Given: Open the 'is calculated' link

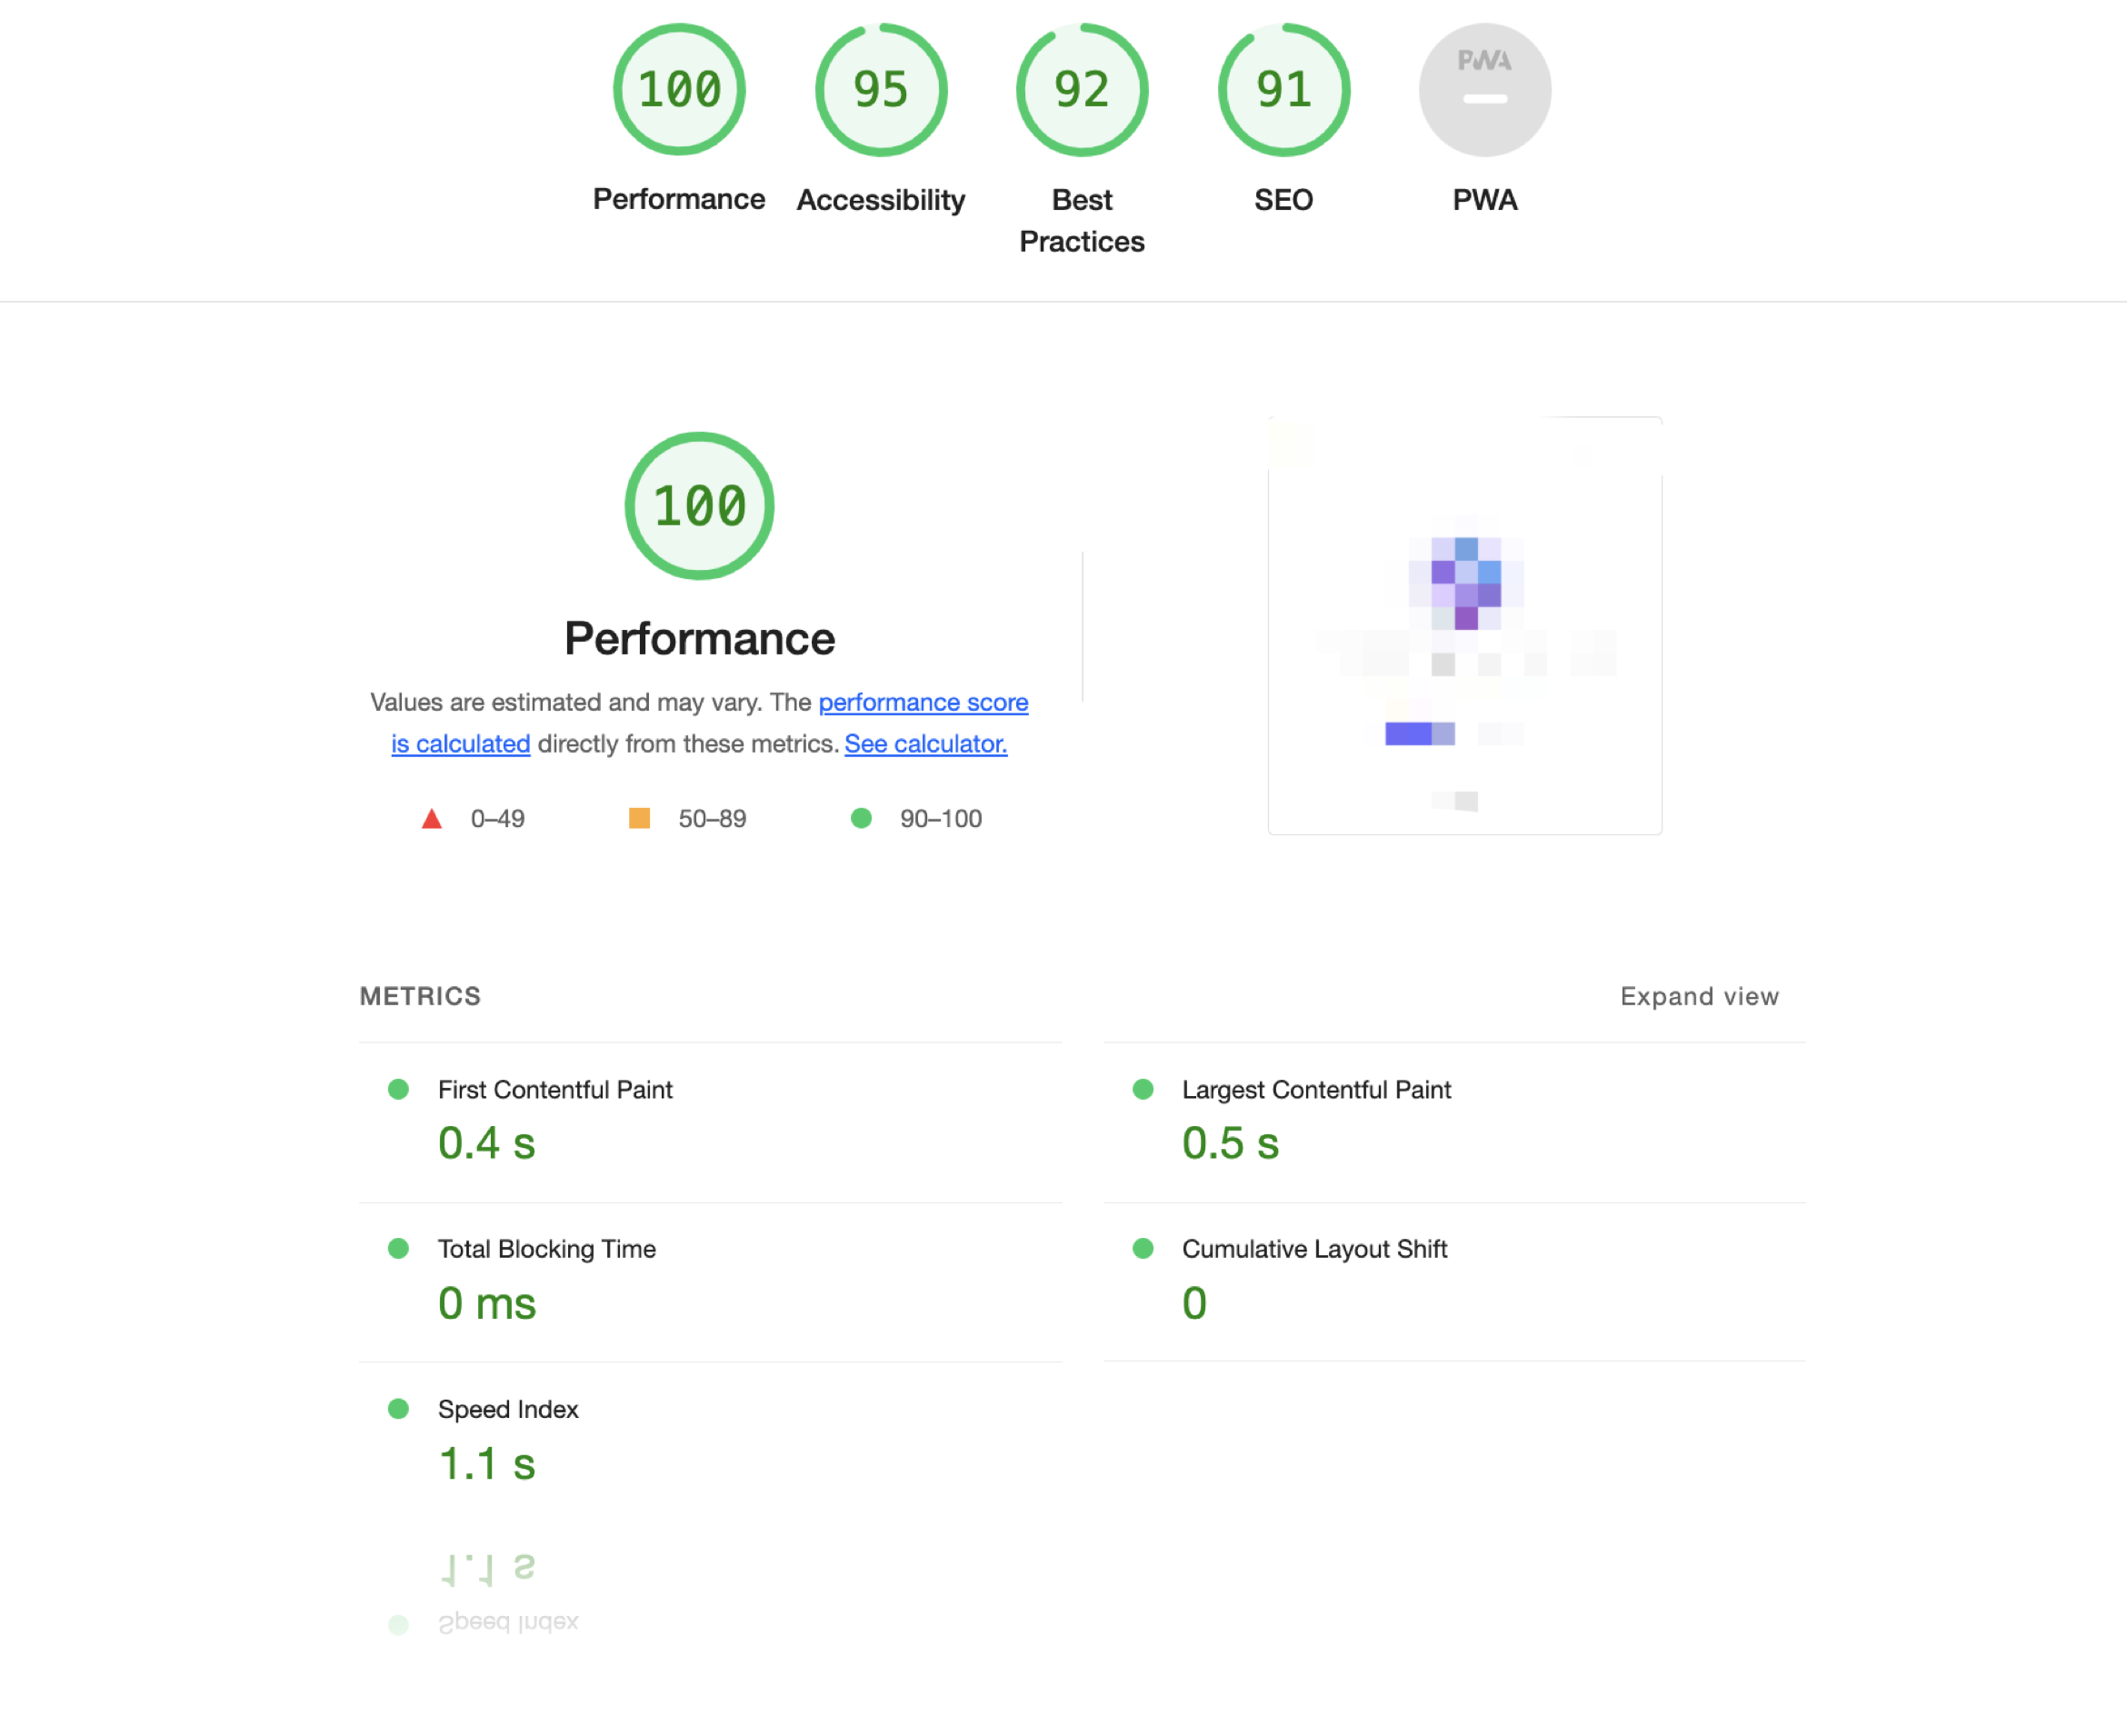Looking at the screenshot, I should tap(460, 744).
